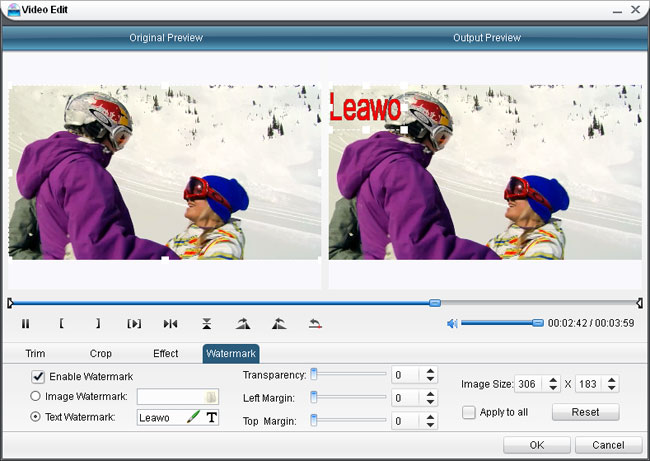The image size is (650, 461).
Task: Decrease image height 183 with down arrow
Action: tap(612, 388)
